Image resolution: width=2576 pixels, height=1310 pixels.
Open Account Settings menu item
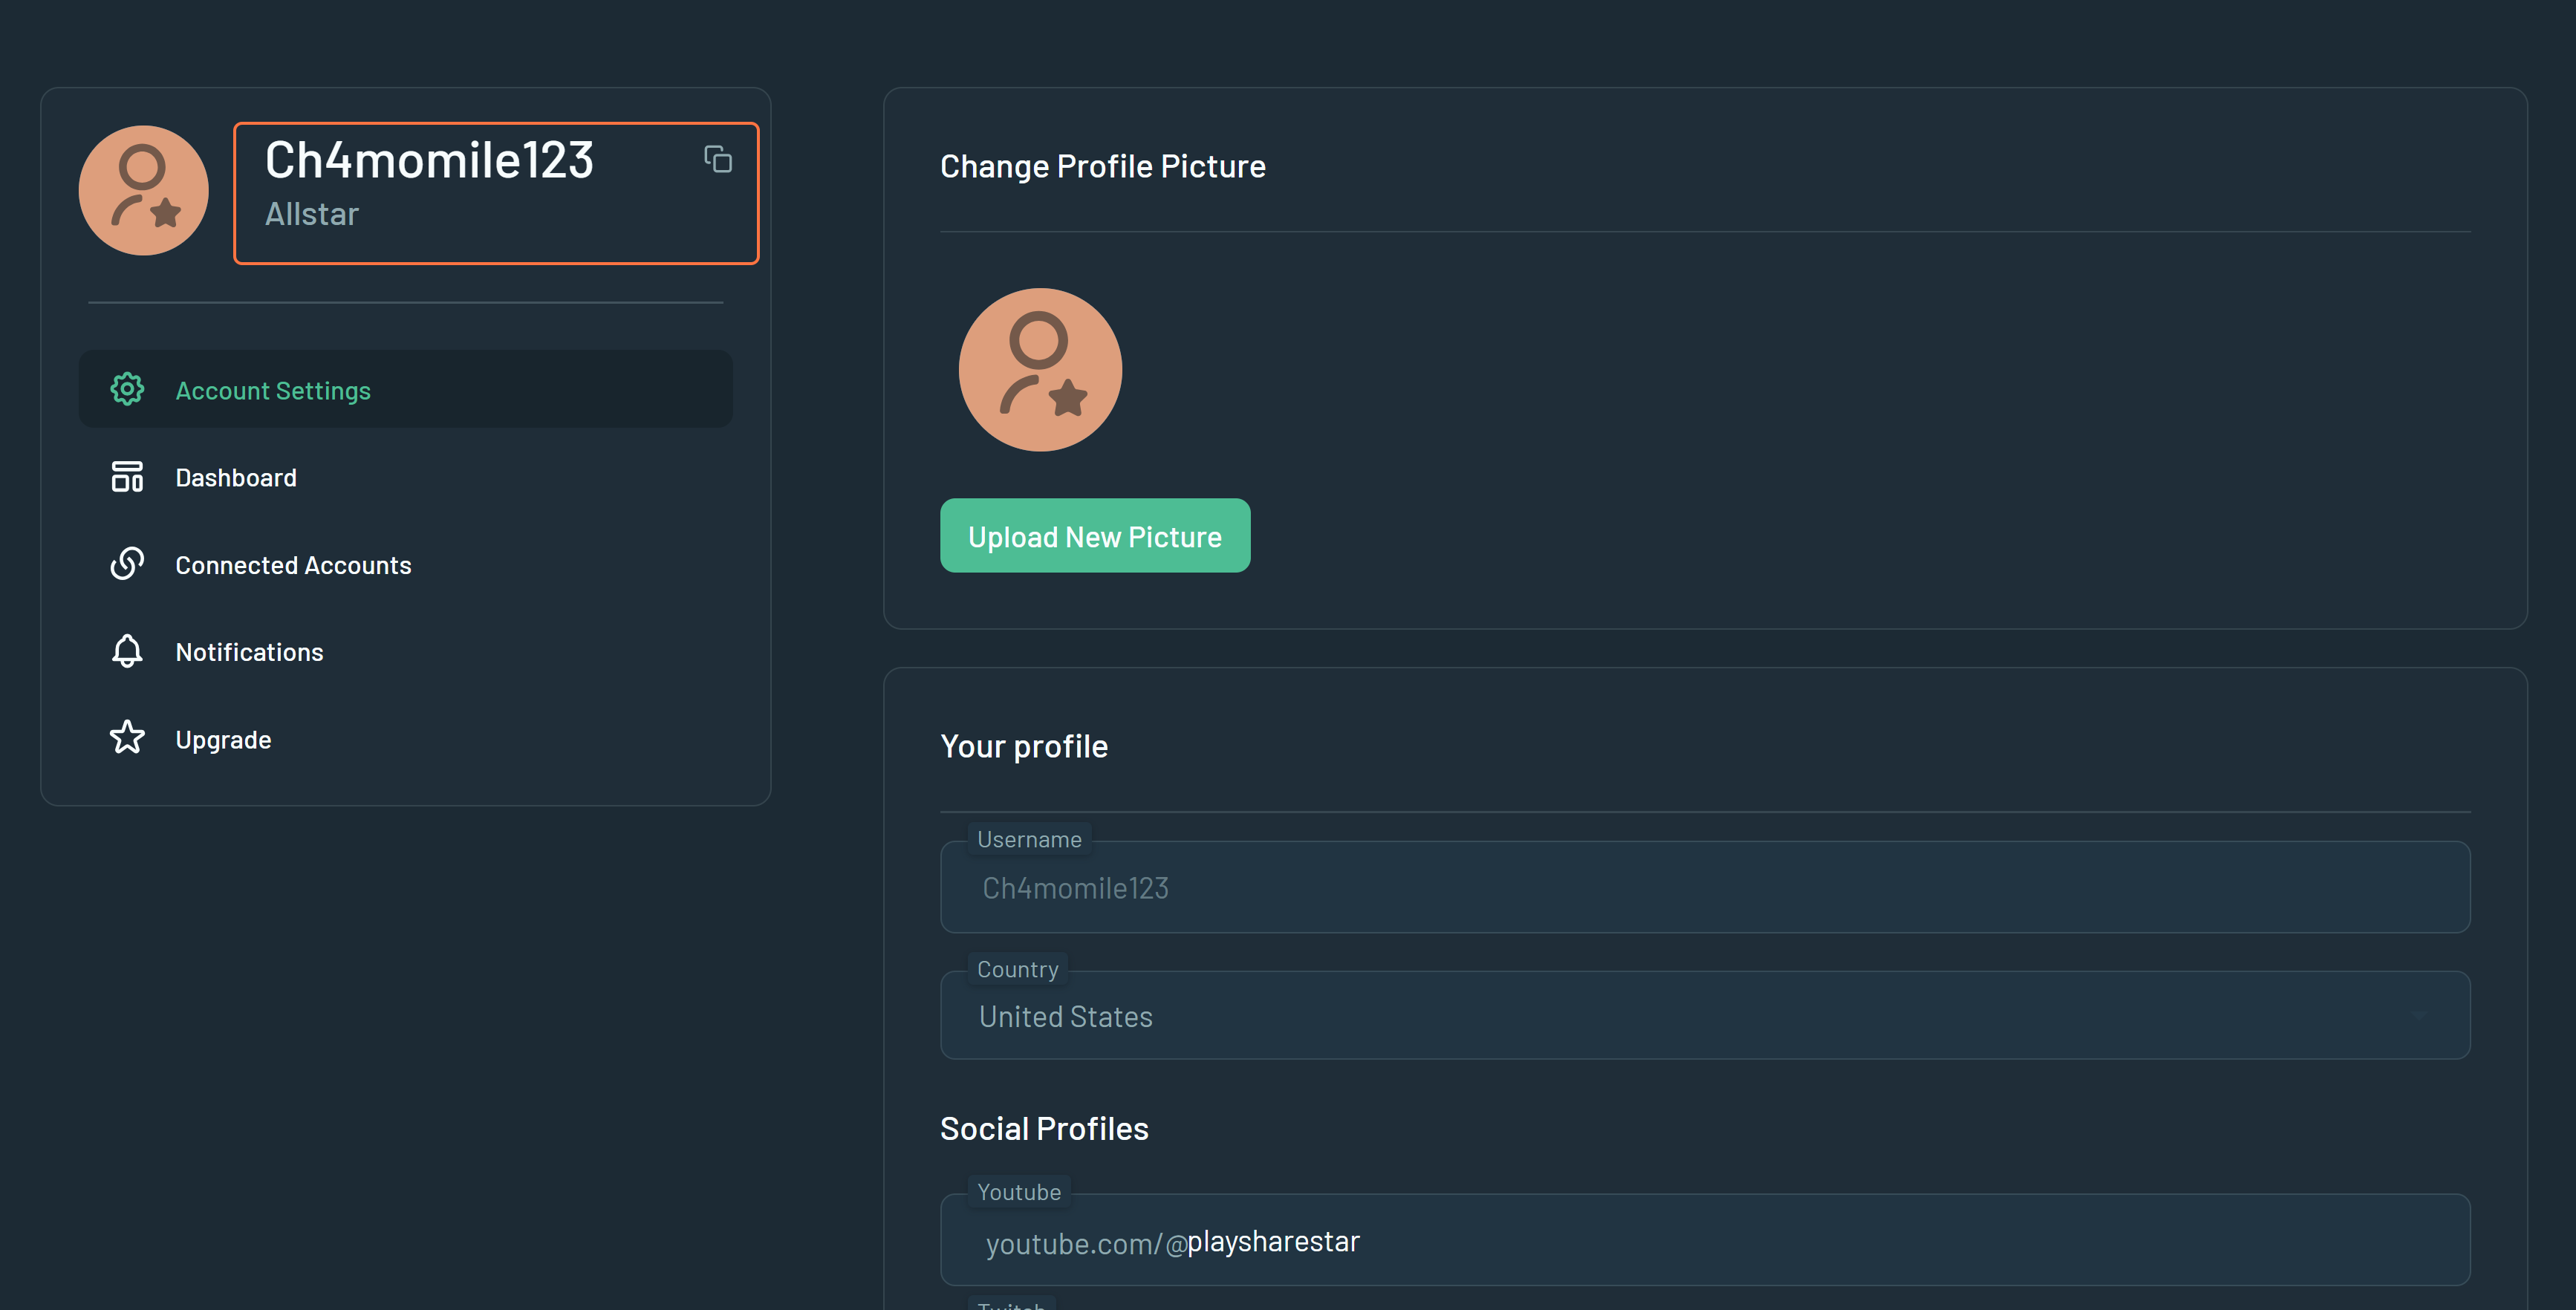273,390
